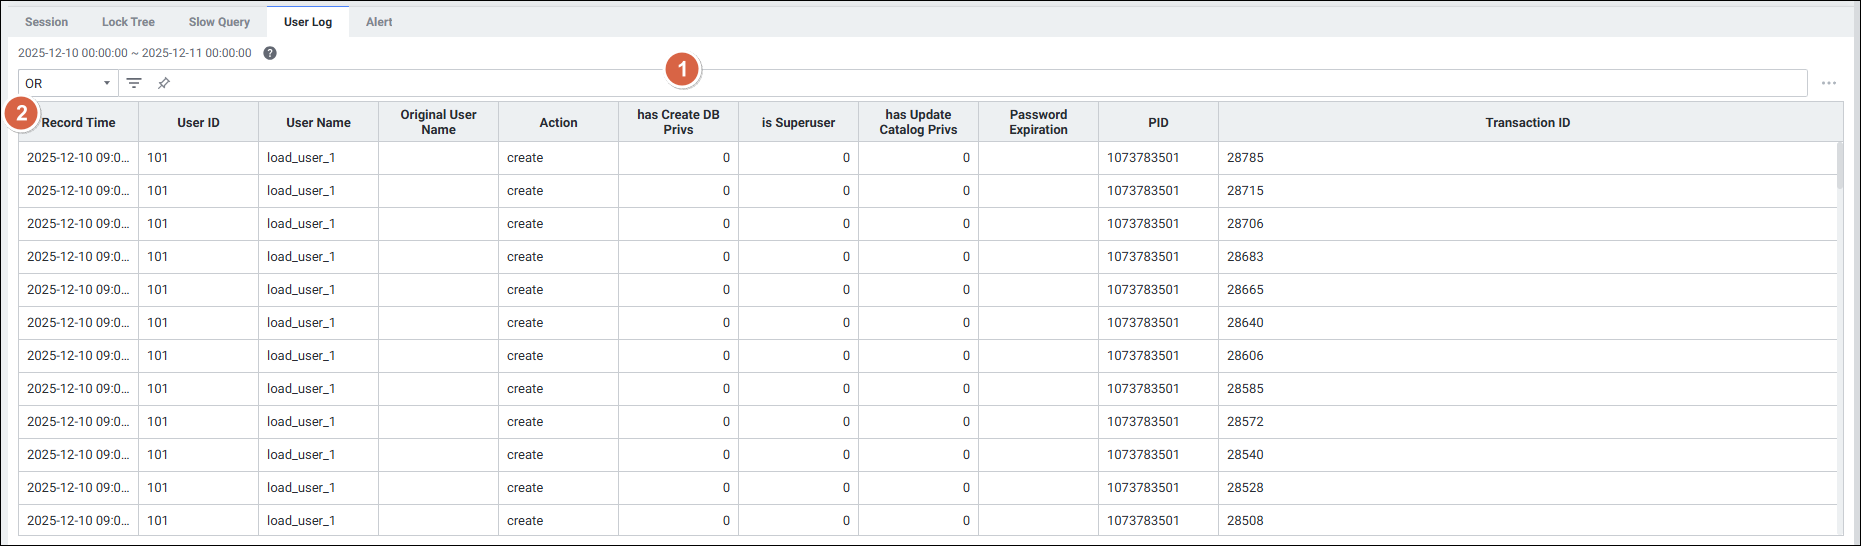
Task: Sort by Record Time column header
Action: pyautogui.click(x=79, y=122)
